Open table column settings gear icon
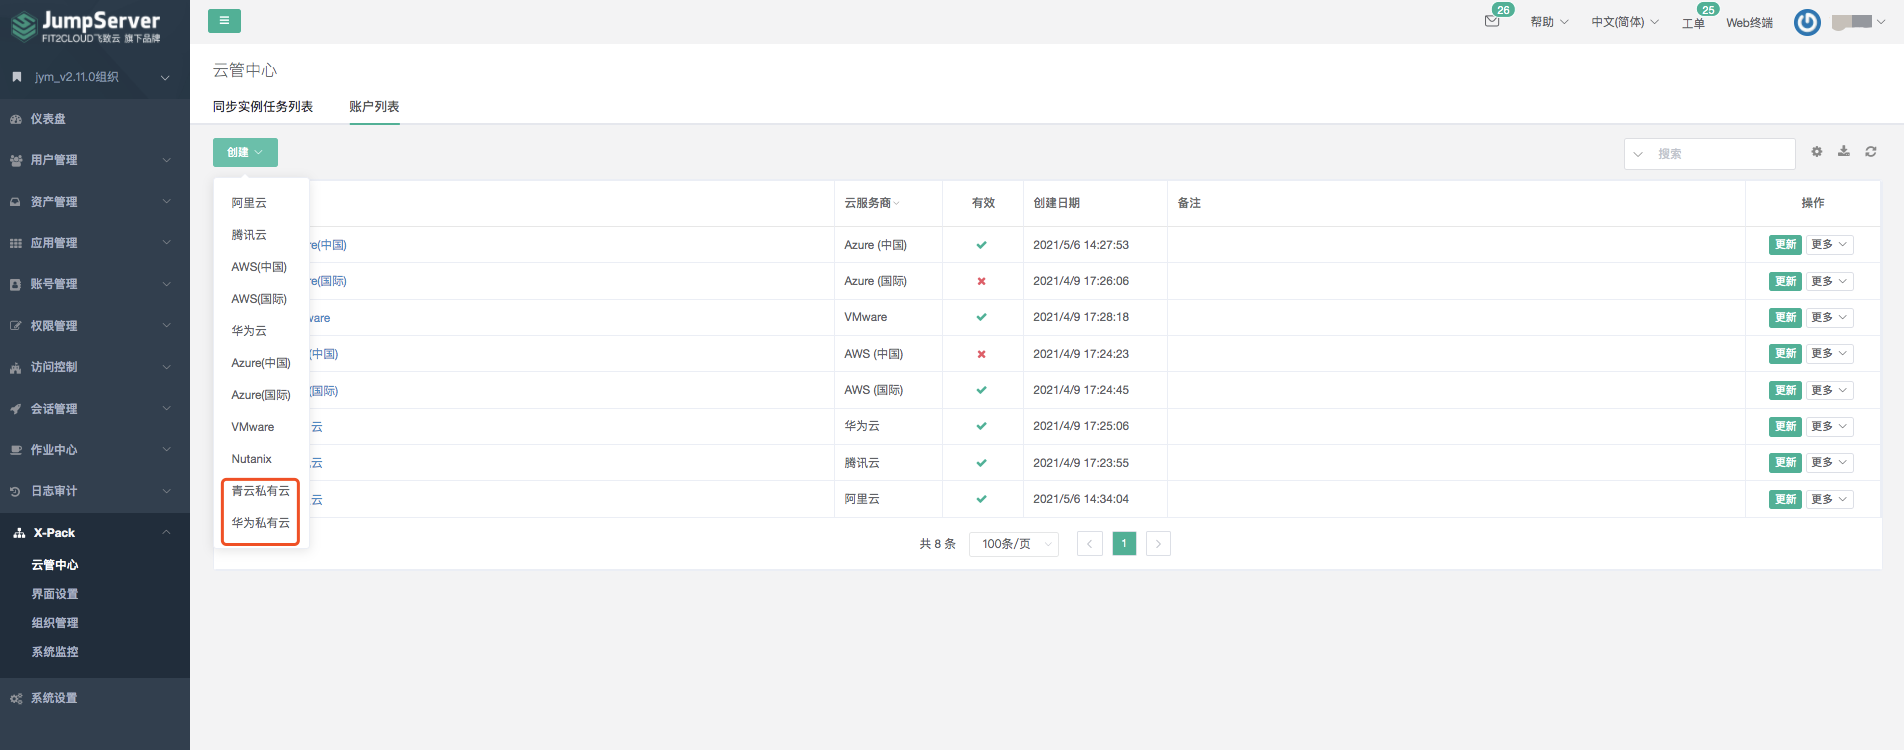Viewport: 1904px width, 750px height. [x=1817, y=152]
